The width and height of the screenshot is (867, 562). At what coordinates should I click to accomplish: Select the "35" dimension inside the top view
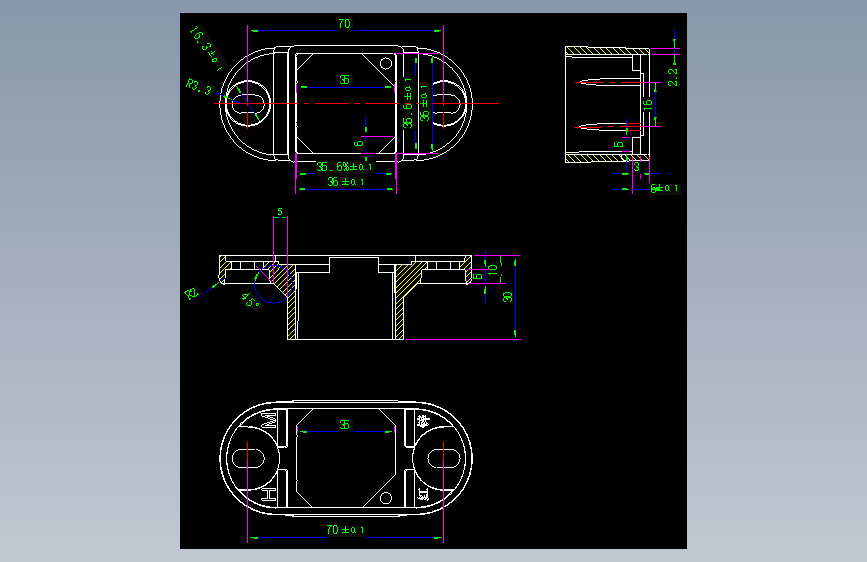(x=344, y=80)
